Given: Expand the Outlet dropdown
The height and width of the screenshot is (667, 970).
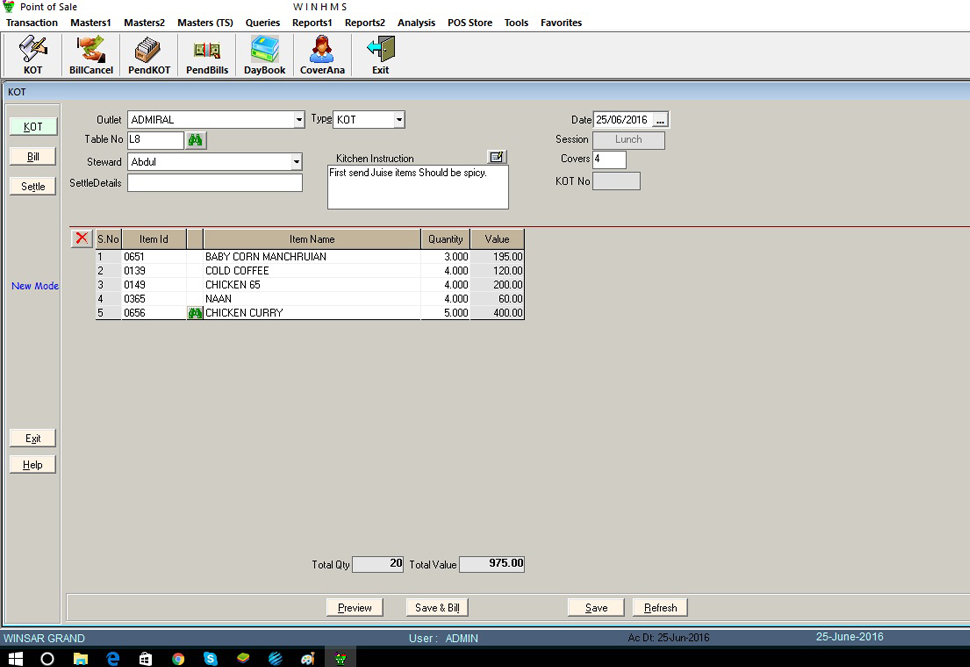Looking at the screenshot, I should [299, 119].
